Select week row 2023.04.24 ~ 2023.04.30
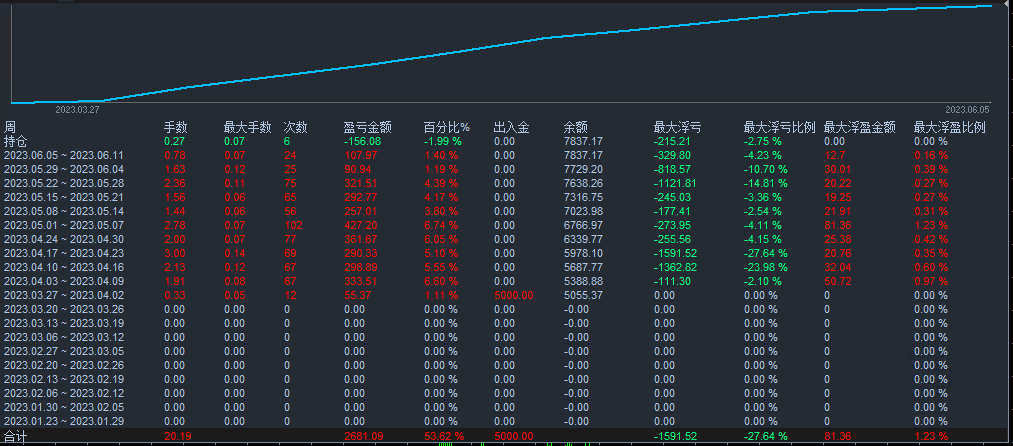This screenshot has height=446, width=1013. pos(63,239)
